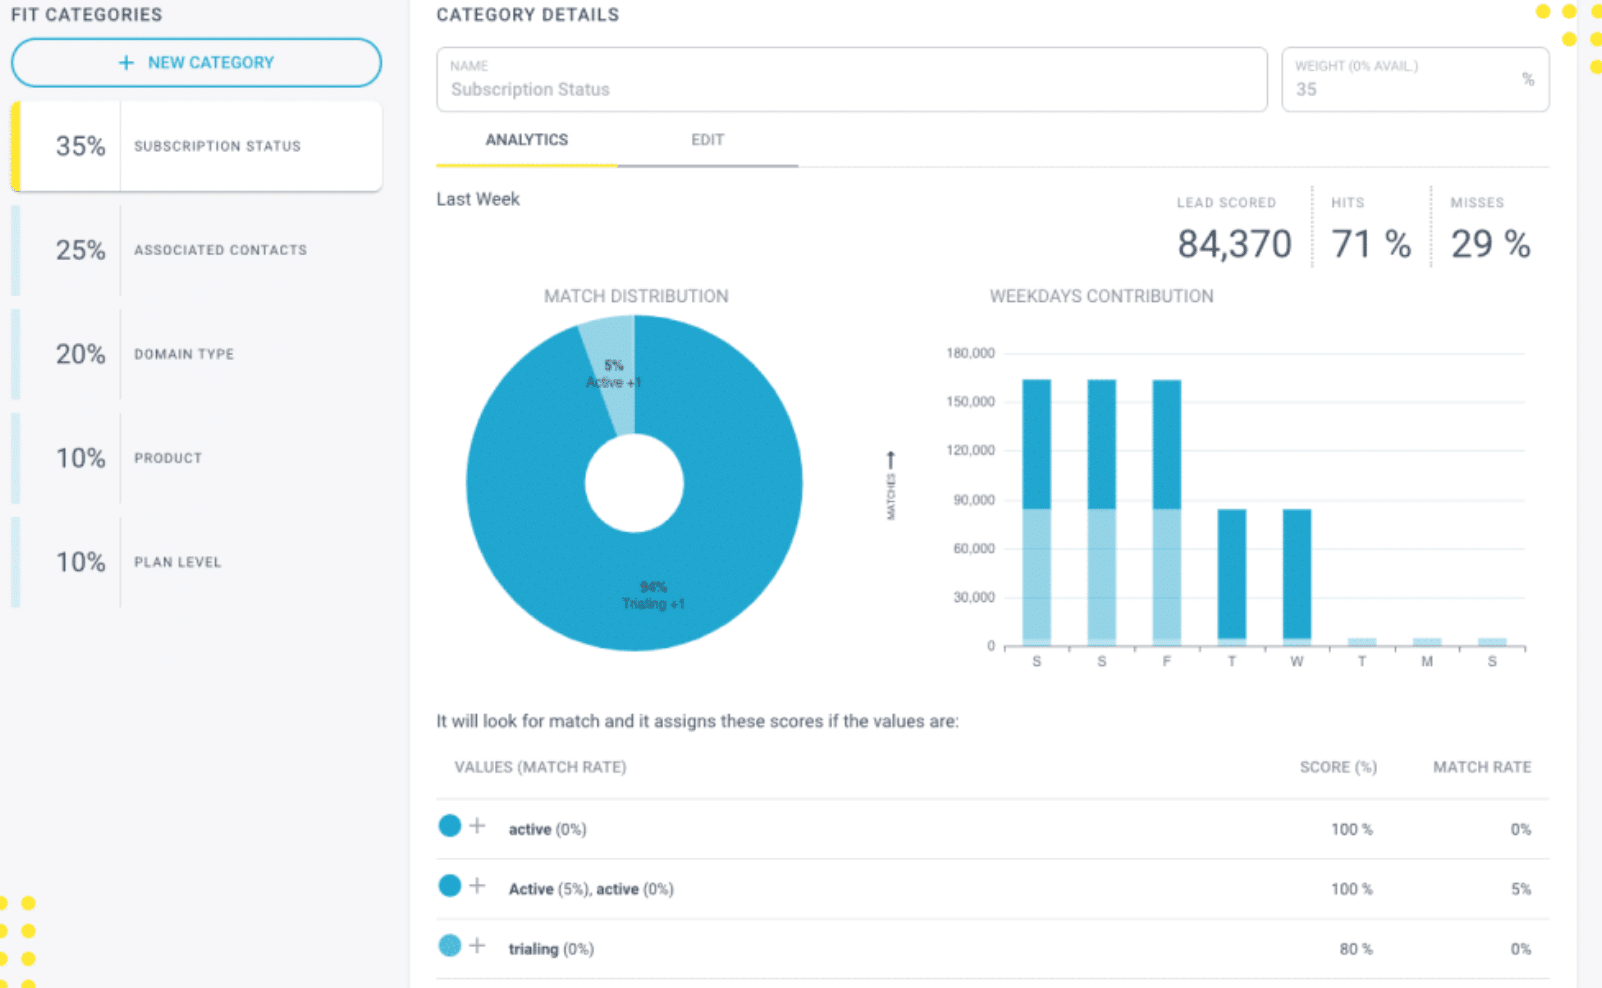Click the color dot beside 'Active (5%), active (0%)'

click(x=450, y=886)
